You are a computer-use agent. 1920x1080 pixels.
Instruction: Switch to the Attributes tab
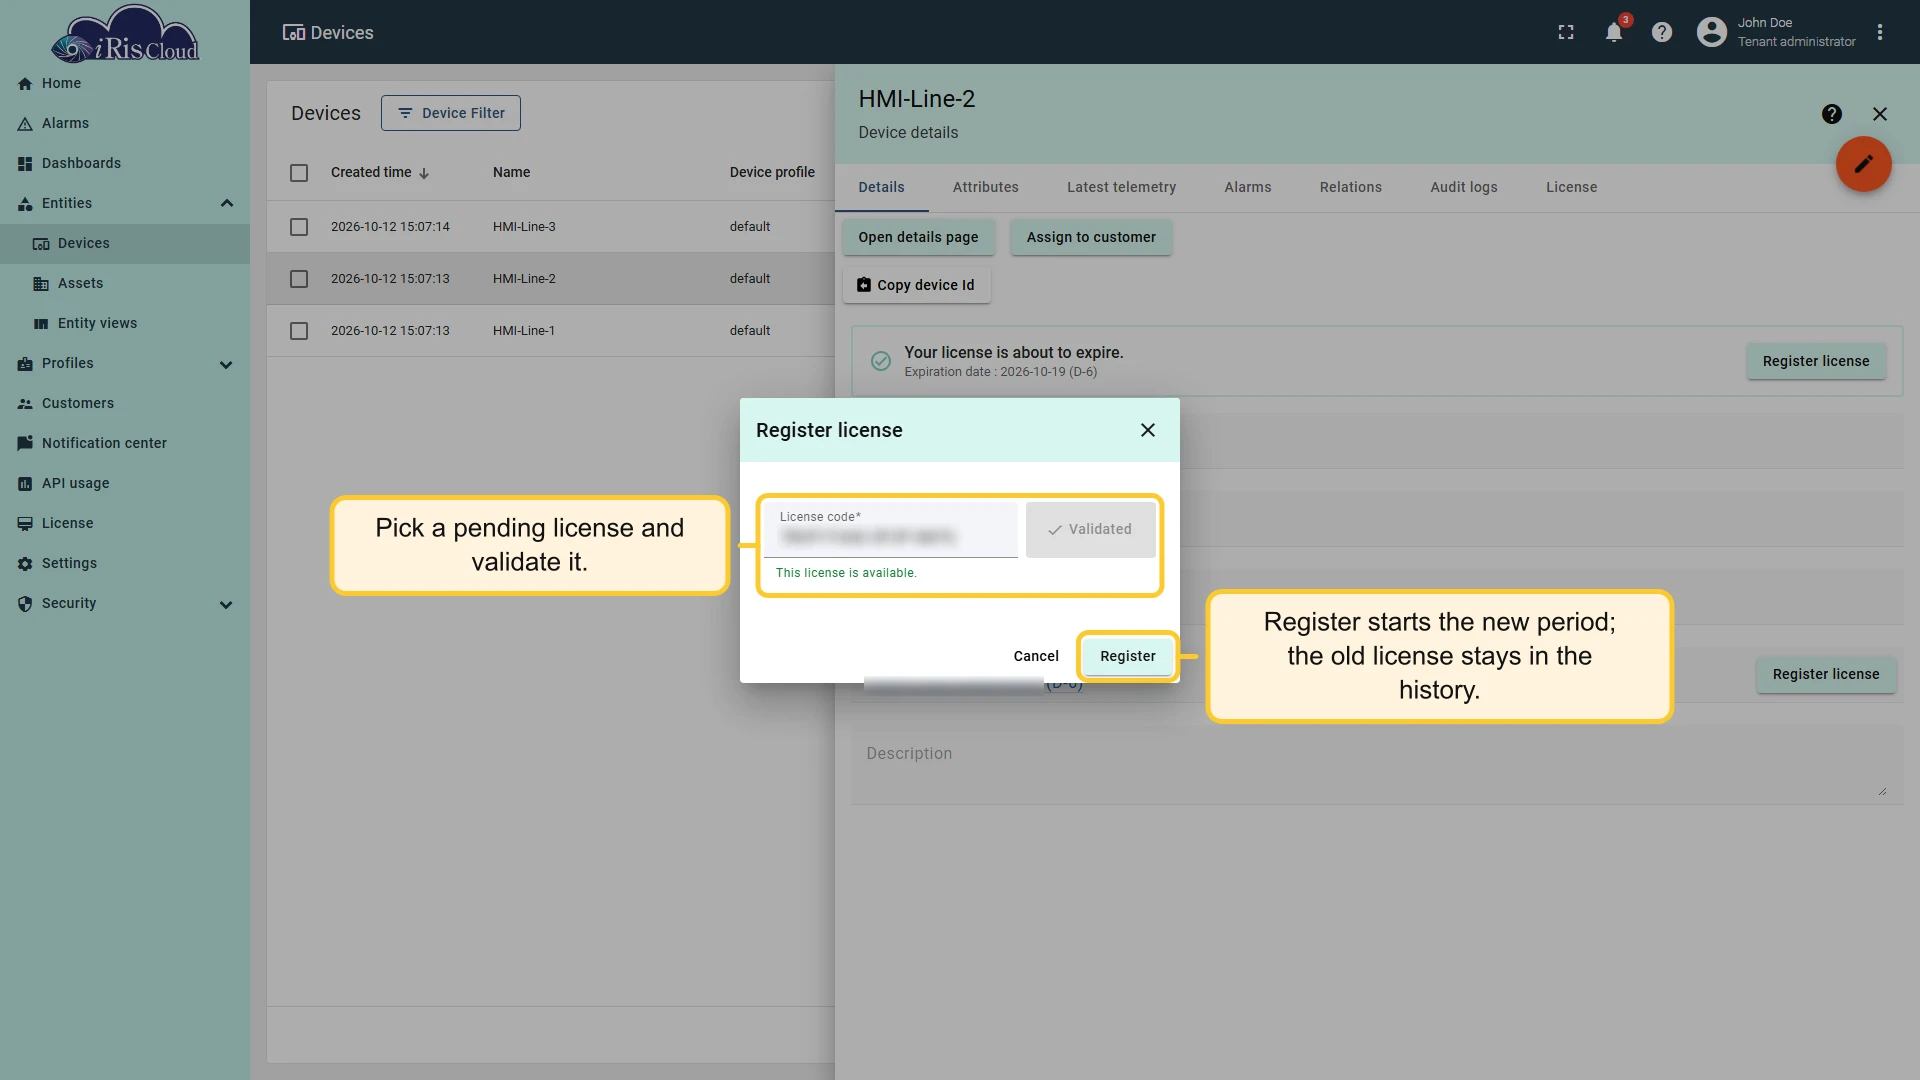pyautogui.click(x=986, y=187)
